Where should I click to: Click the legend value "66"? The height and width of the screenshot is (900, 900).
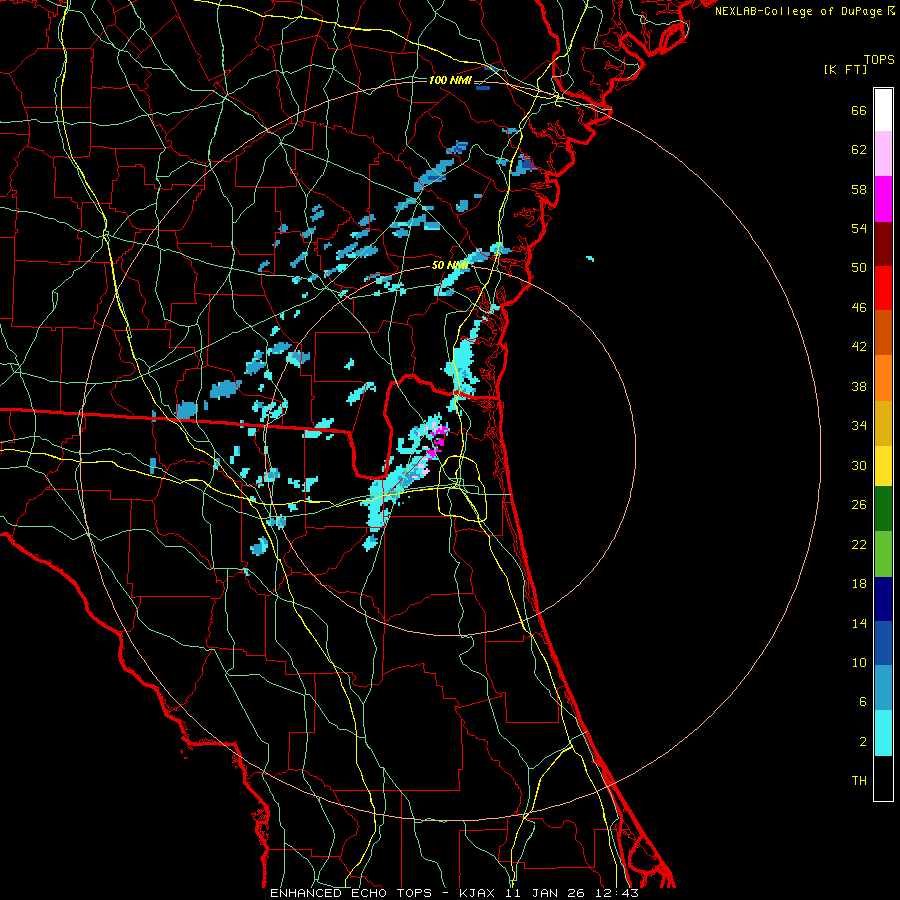[859, 111]
